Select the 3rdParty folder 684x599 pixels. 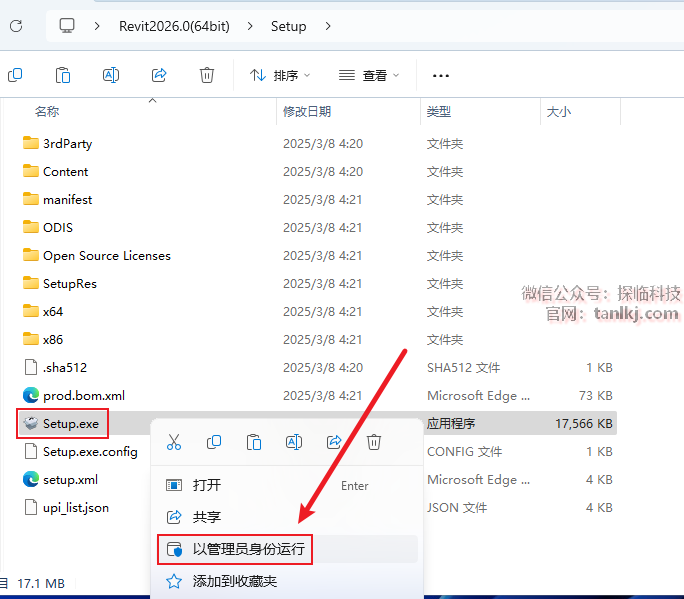67,143
